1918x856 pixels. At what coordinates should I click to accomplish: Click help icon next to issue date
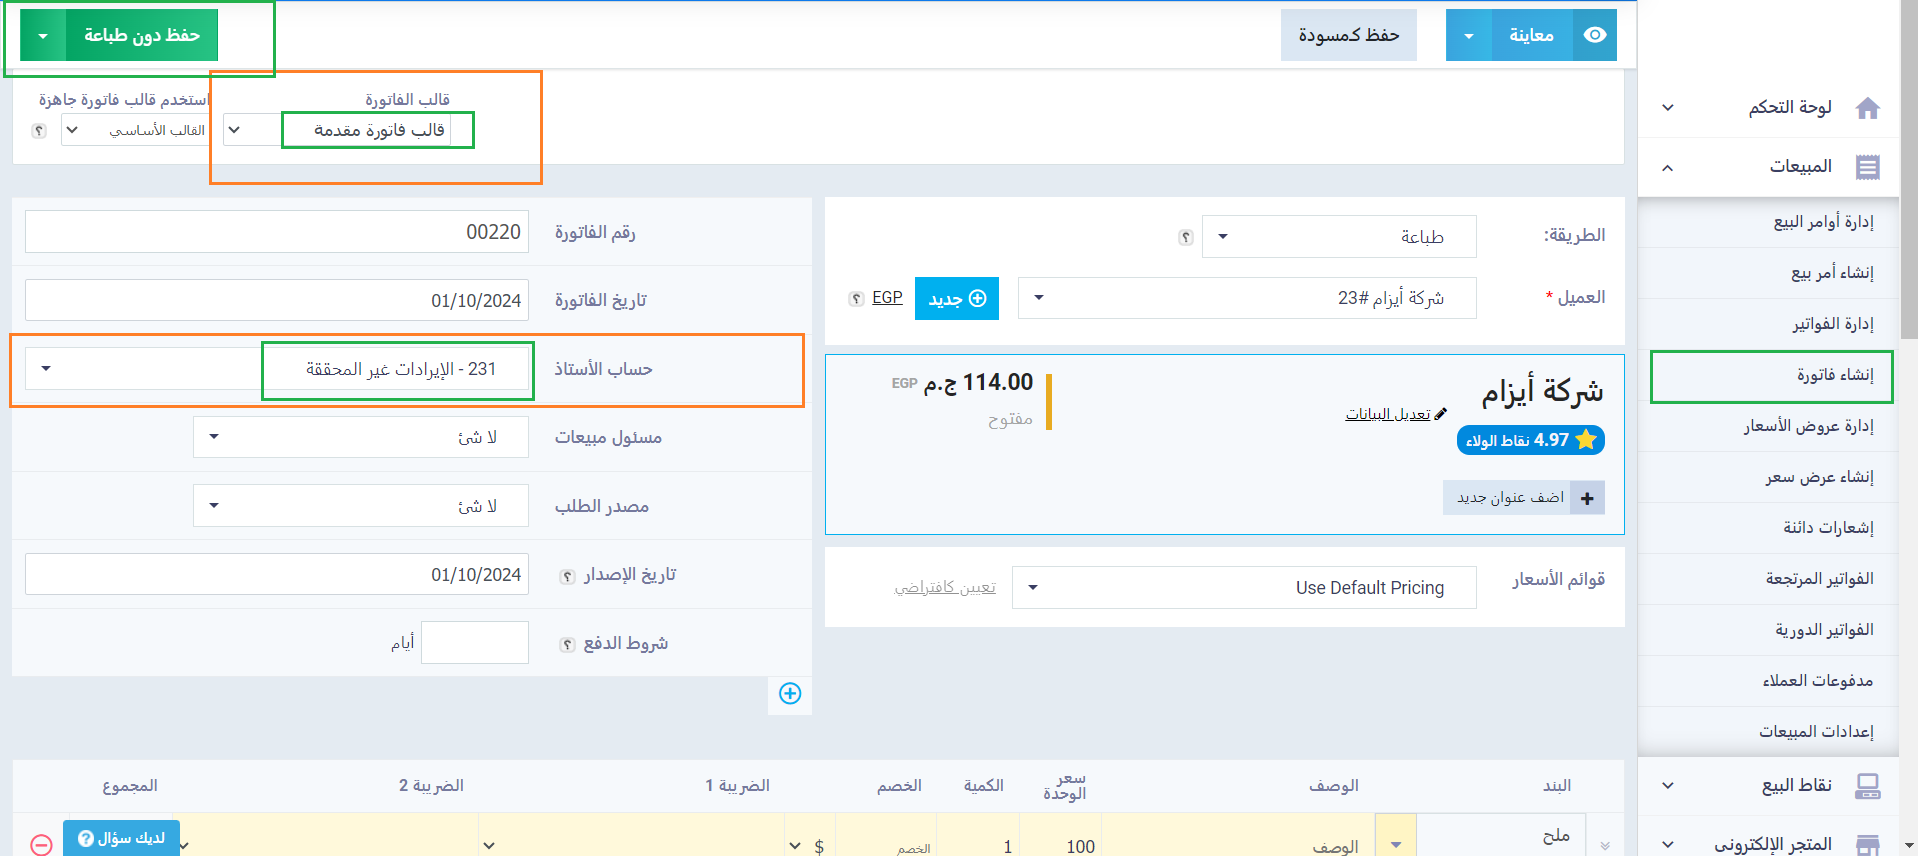click(x=567, y=576)
